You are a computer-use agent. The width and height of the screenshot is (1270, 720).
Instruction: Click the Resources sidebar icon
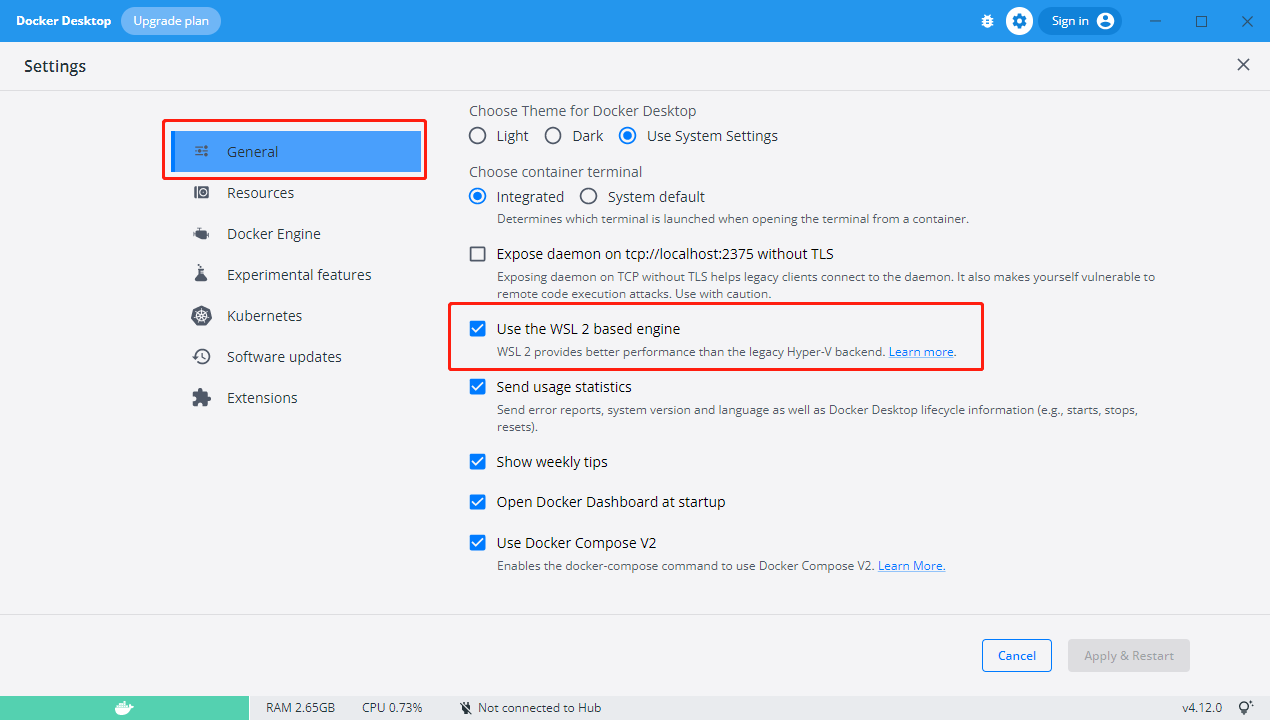tap(201, 193)
